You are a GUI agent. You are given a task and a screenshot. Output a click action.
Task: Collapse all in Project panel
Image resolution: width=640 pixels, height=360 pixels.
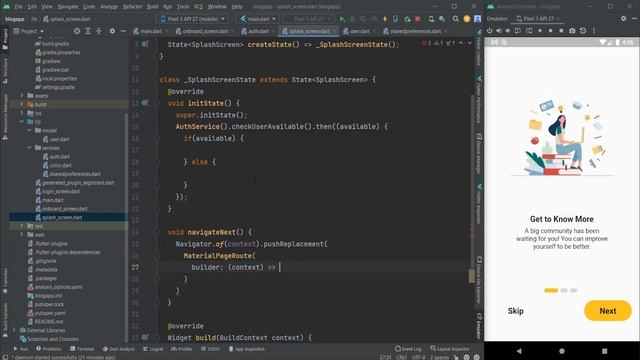pyautogui.click(x=99, y=31)
